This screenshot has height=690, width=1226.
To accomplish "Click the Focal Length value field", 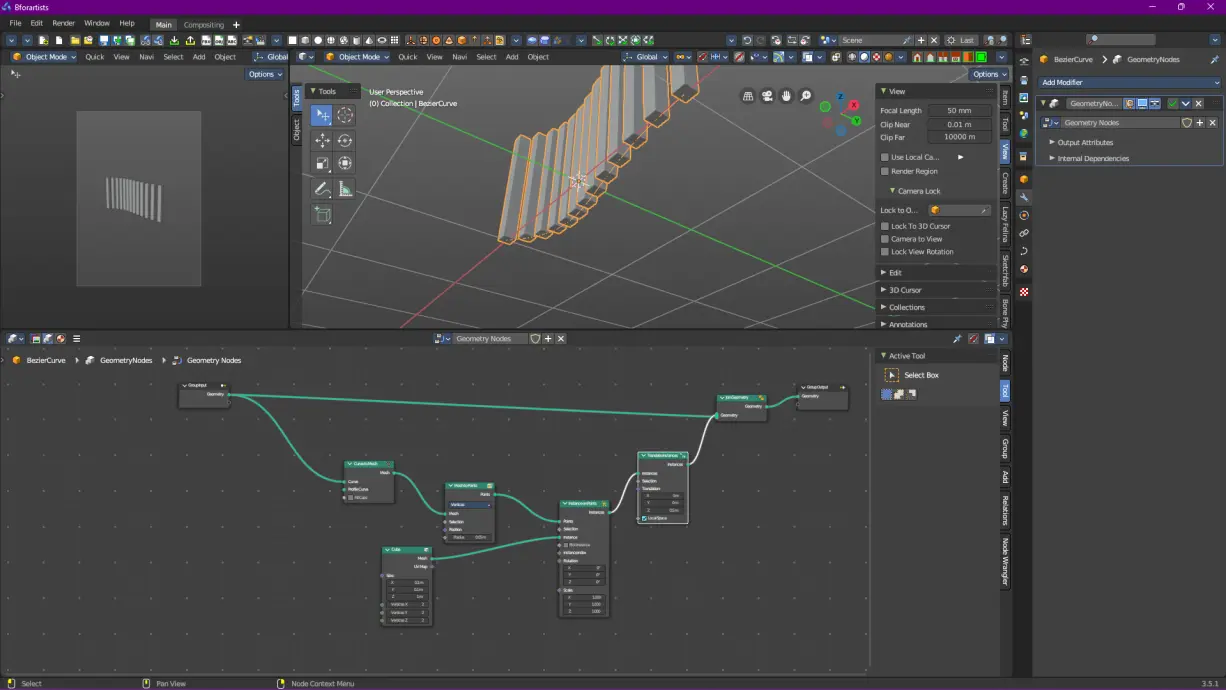I will tap(959, 111).
